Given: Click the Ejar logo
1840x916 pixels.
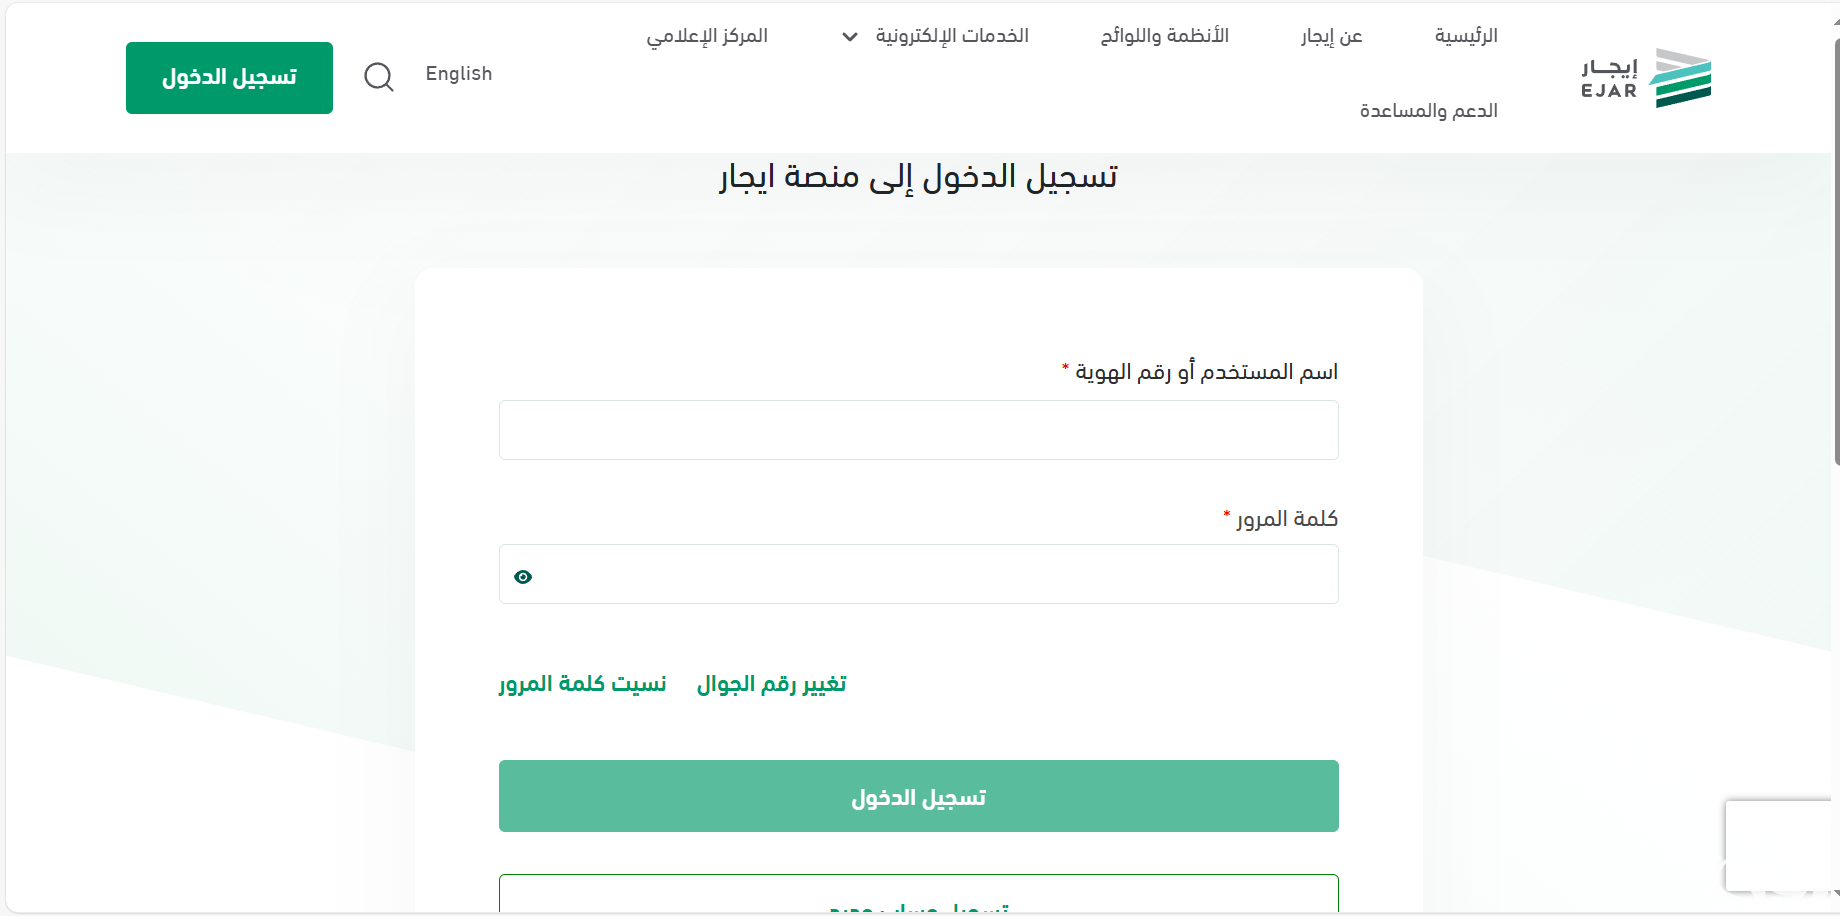Looking at the screenshot, I should pyautogui.click(x=1646, y=78).
